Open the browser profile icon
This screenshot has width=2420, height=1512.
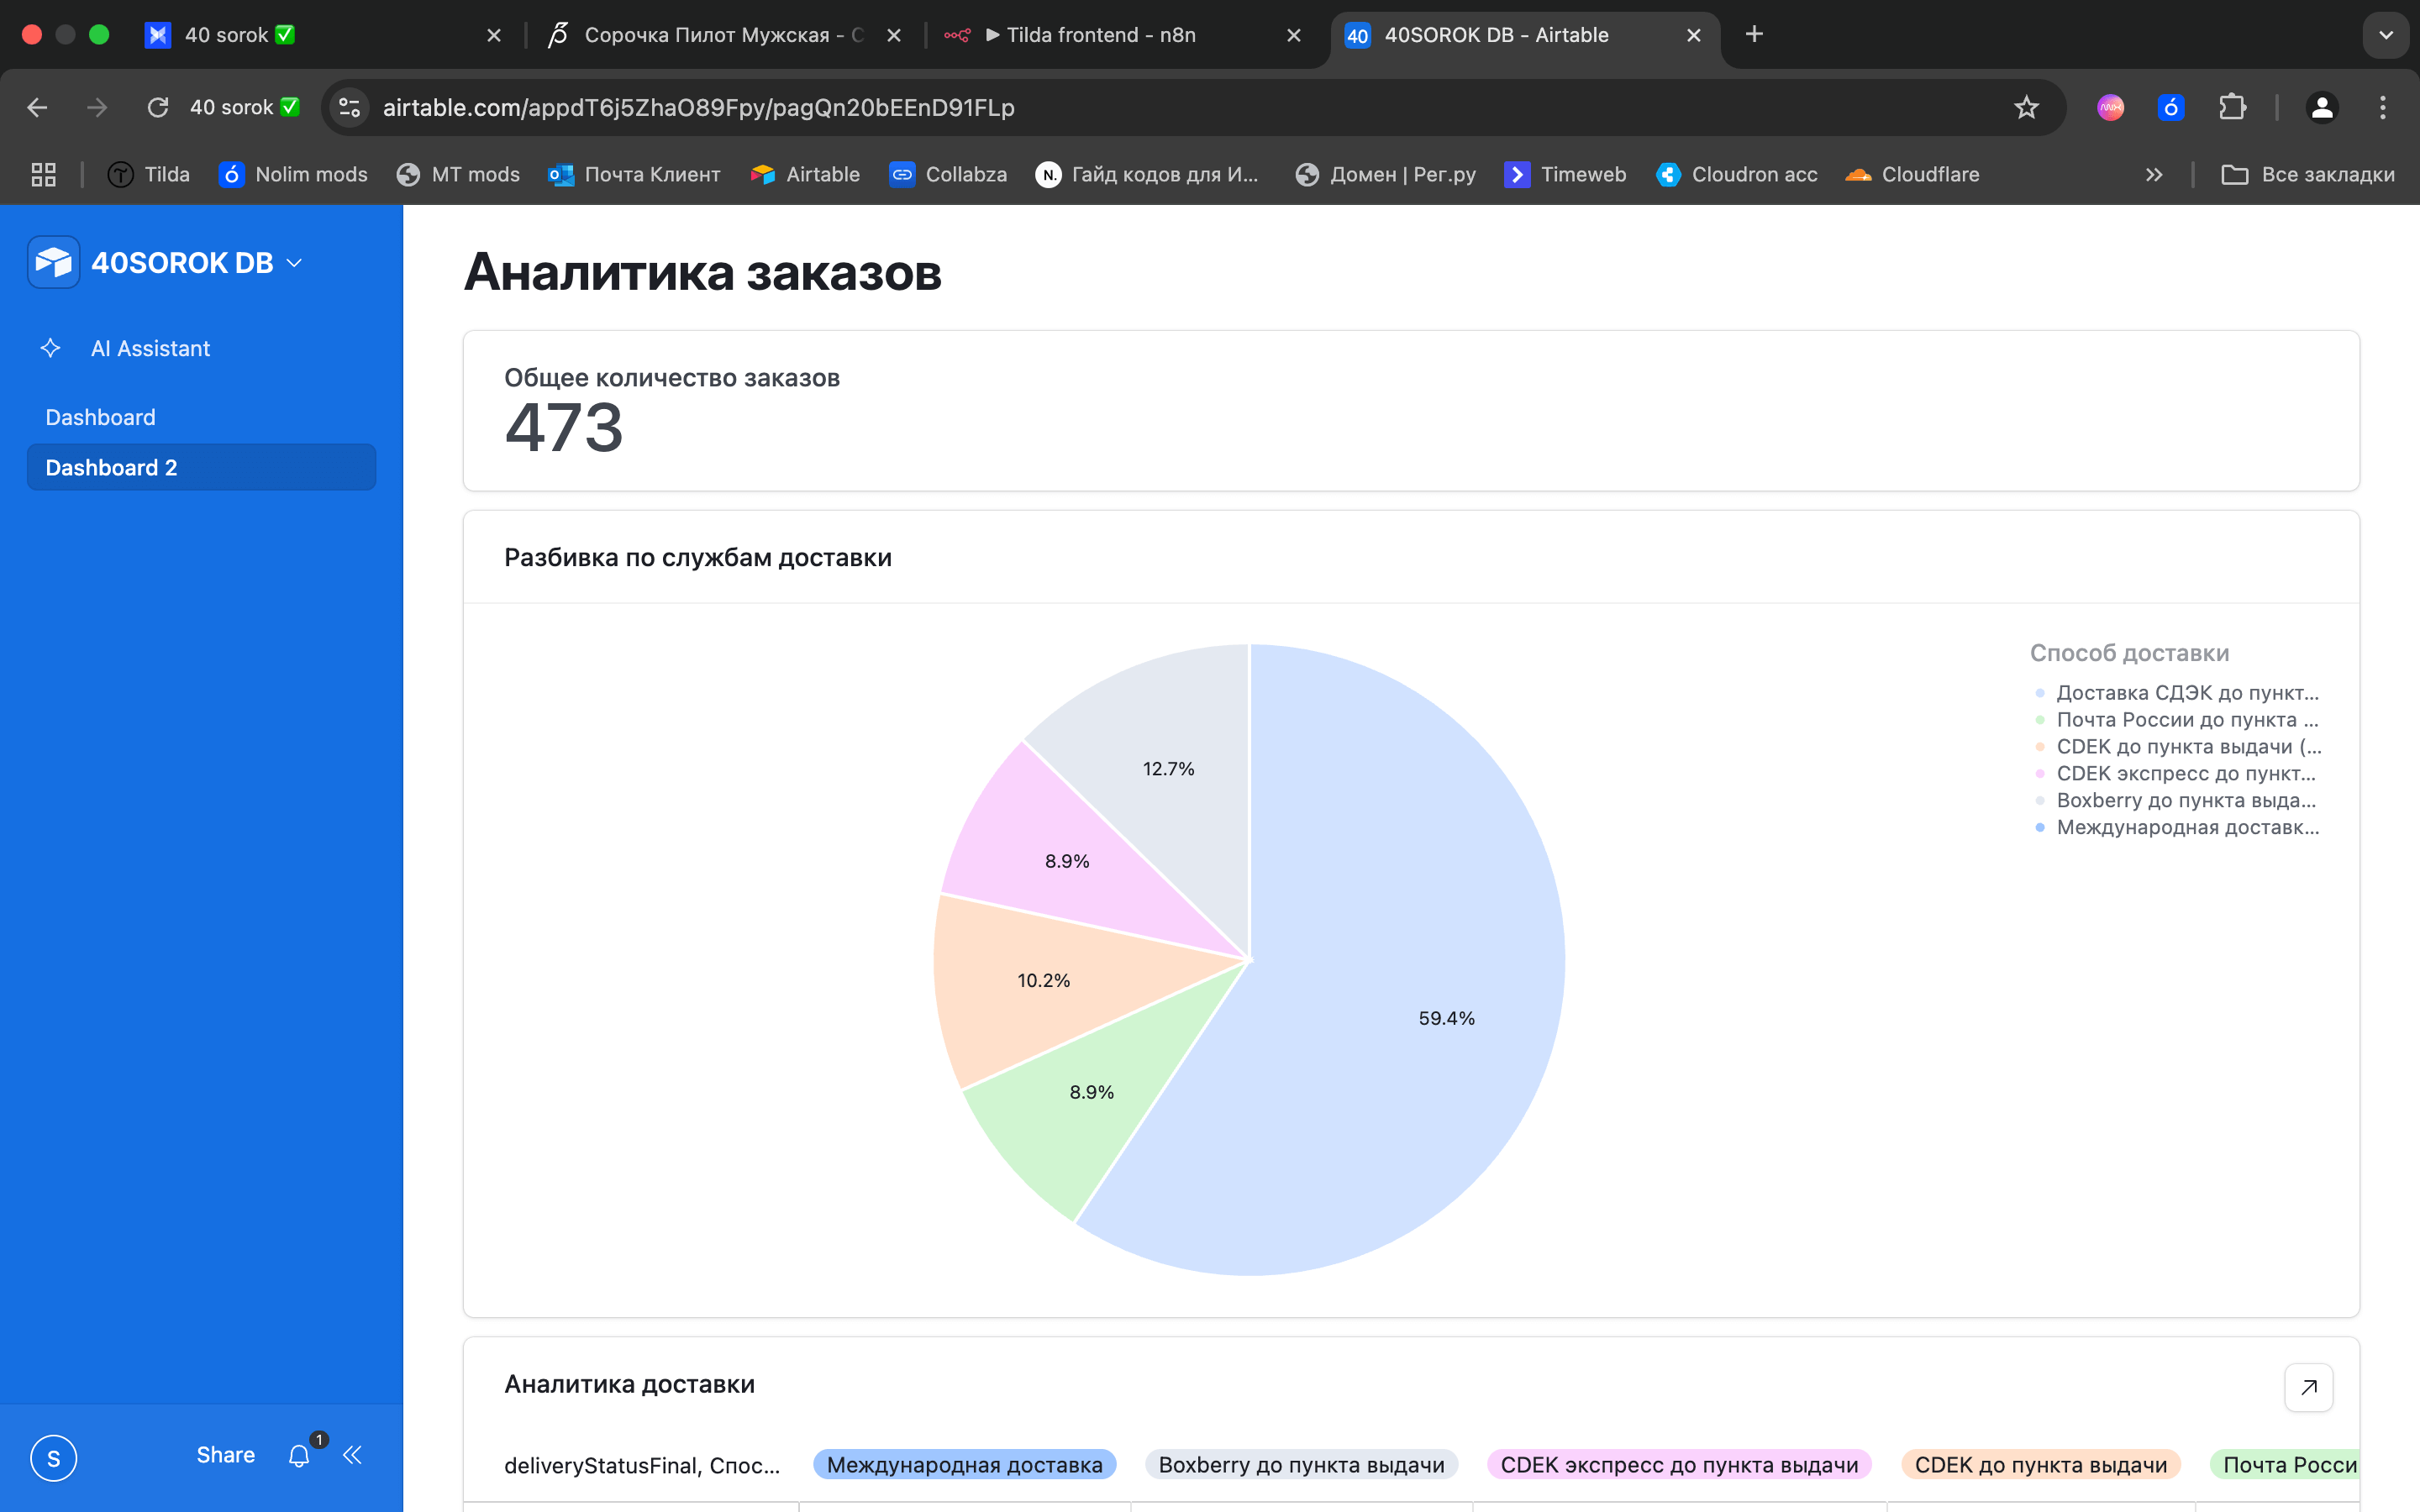point(2322,107)
